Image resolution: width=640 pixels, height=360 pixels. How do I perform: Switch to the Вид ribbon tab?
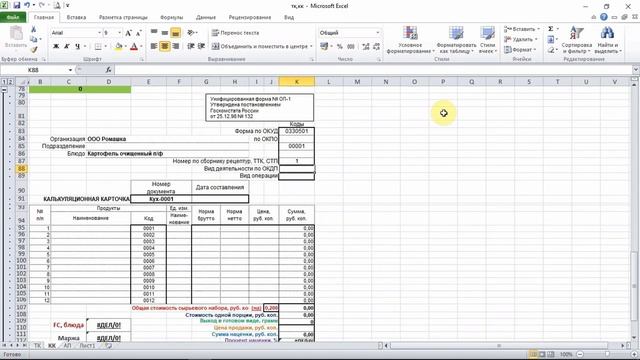tap(289, 17)
